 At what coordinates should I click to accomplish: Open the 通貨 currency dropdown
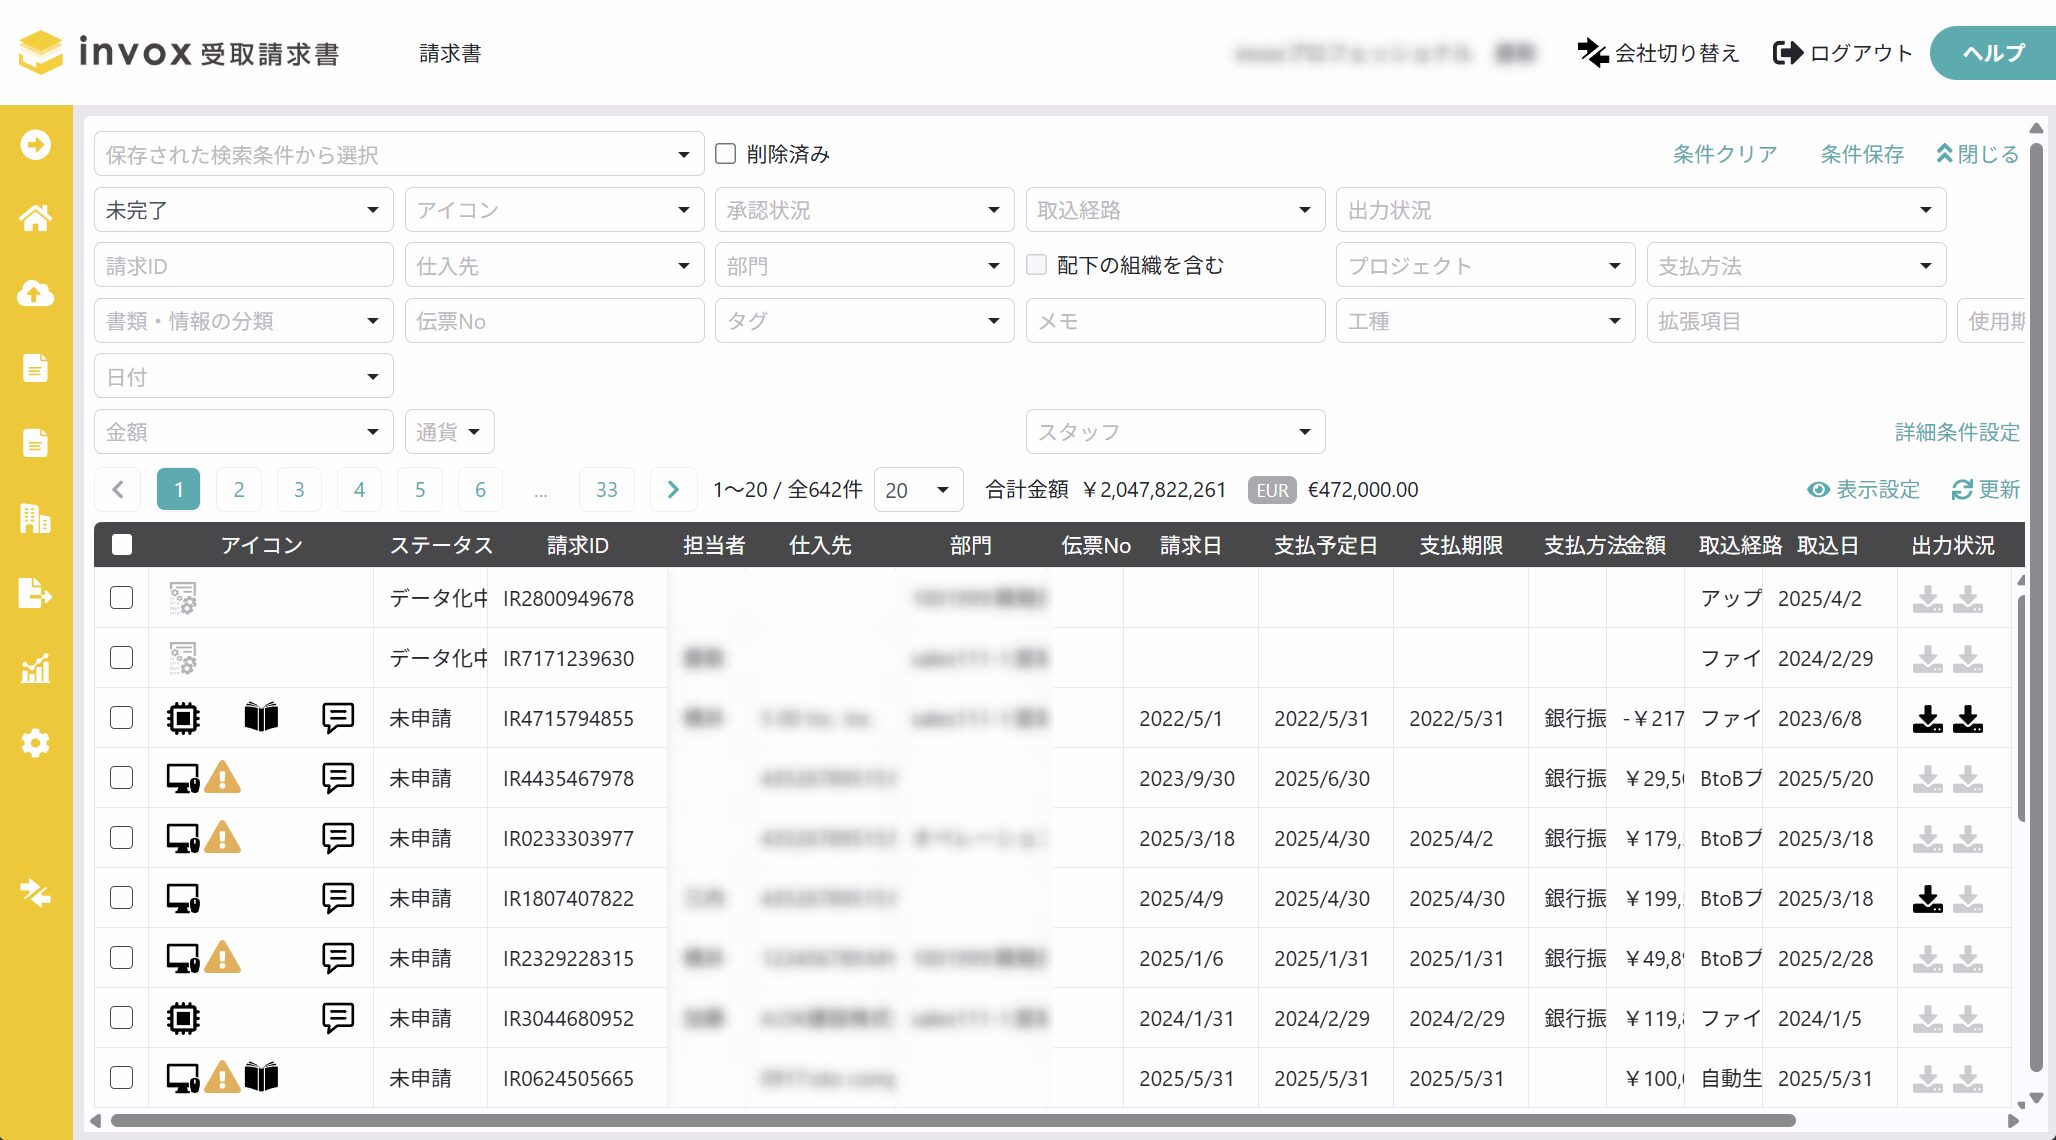449,432
